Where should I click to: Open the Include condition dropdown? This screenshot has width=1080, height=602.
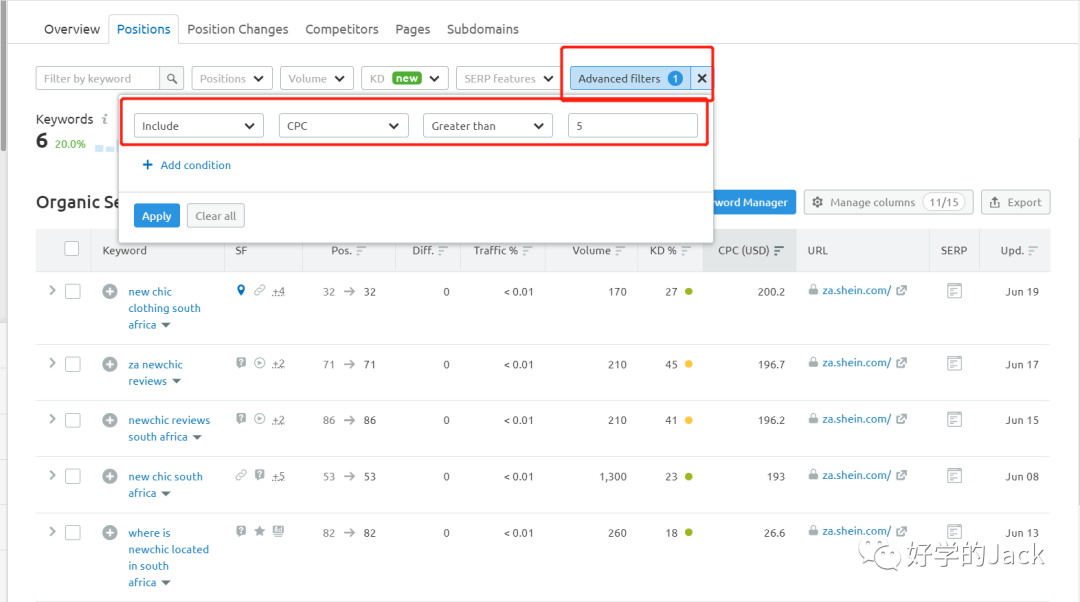coord(198,126)
